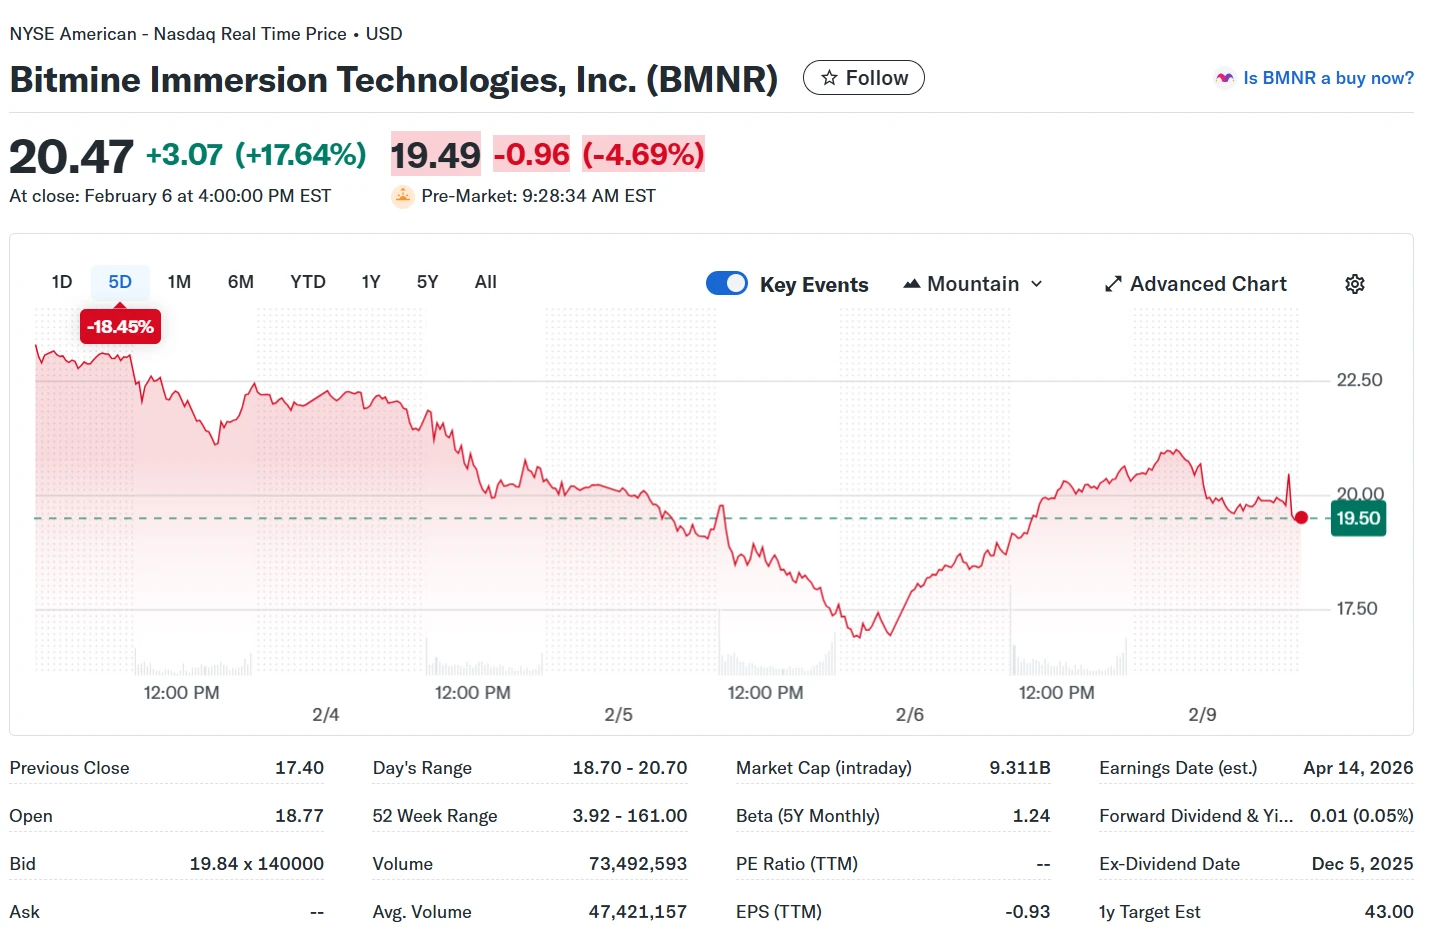Click the green 19.50 price label

pyautogui.click(x=1358, y=518)
